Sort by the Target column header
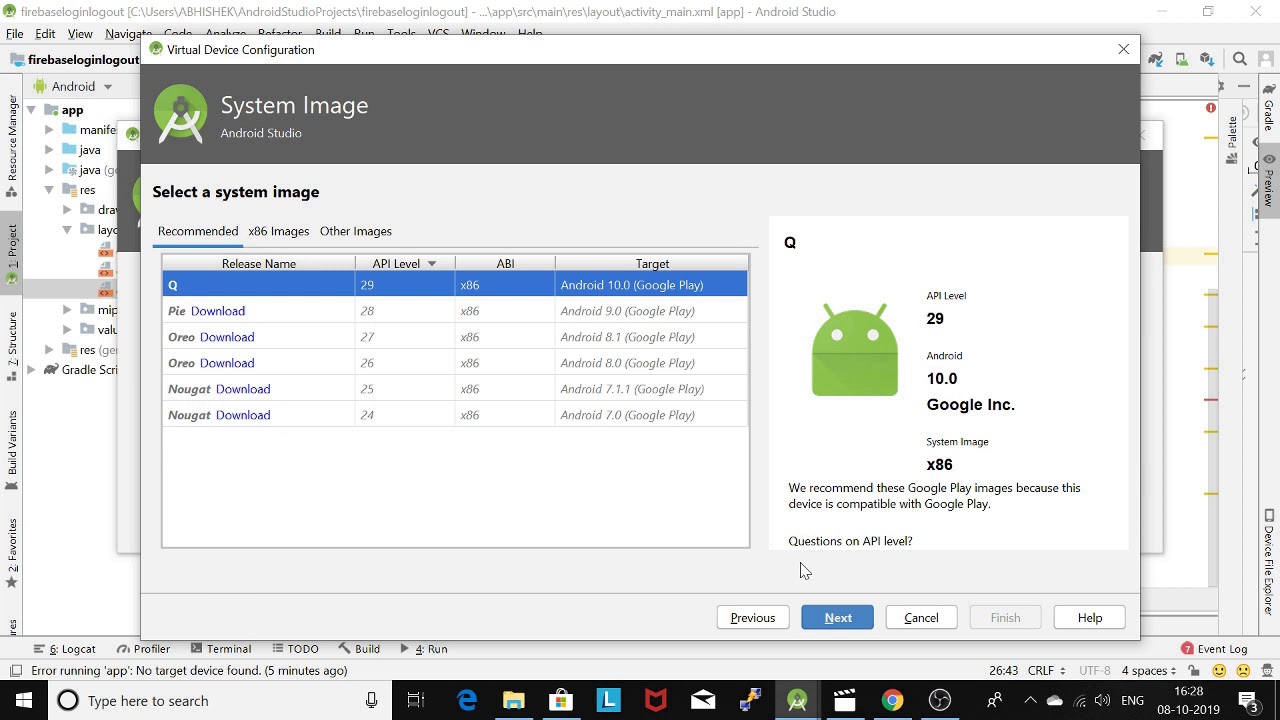 pos(652,264)
